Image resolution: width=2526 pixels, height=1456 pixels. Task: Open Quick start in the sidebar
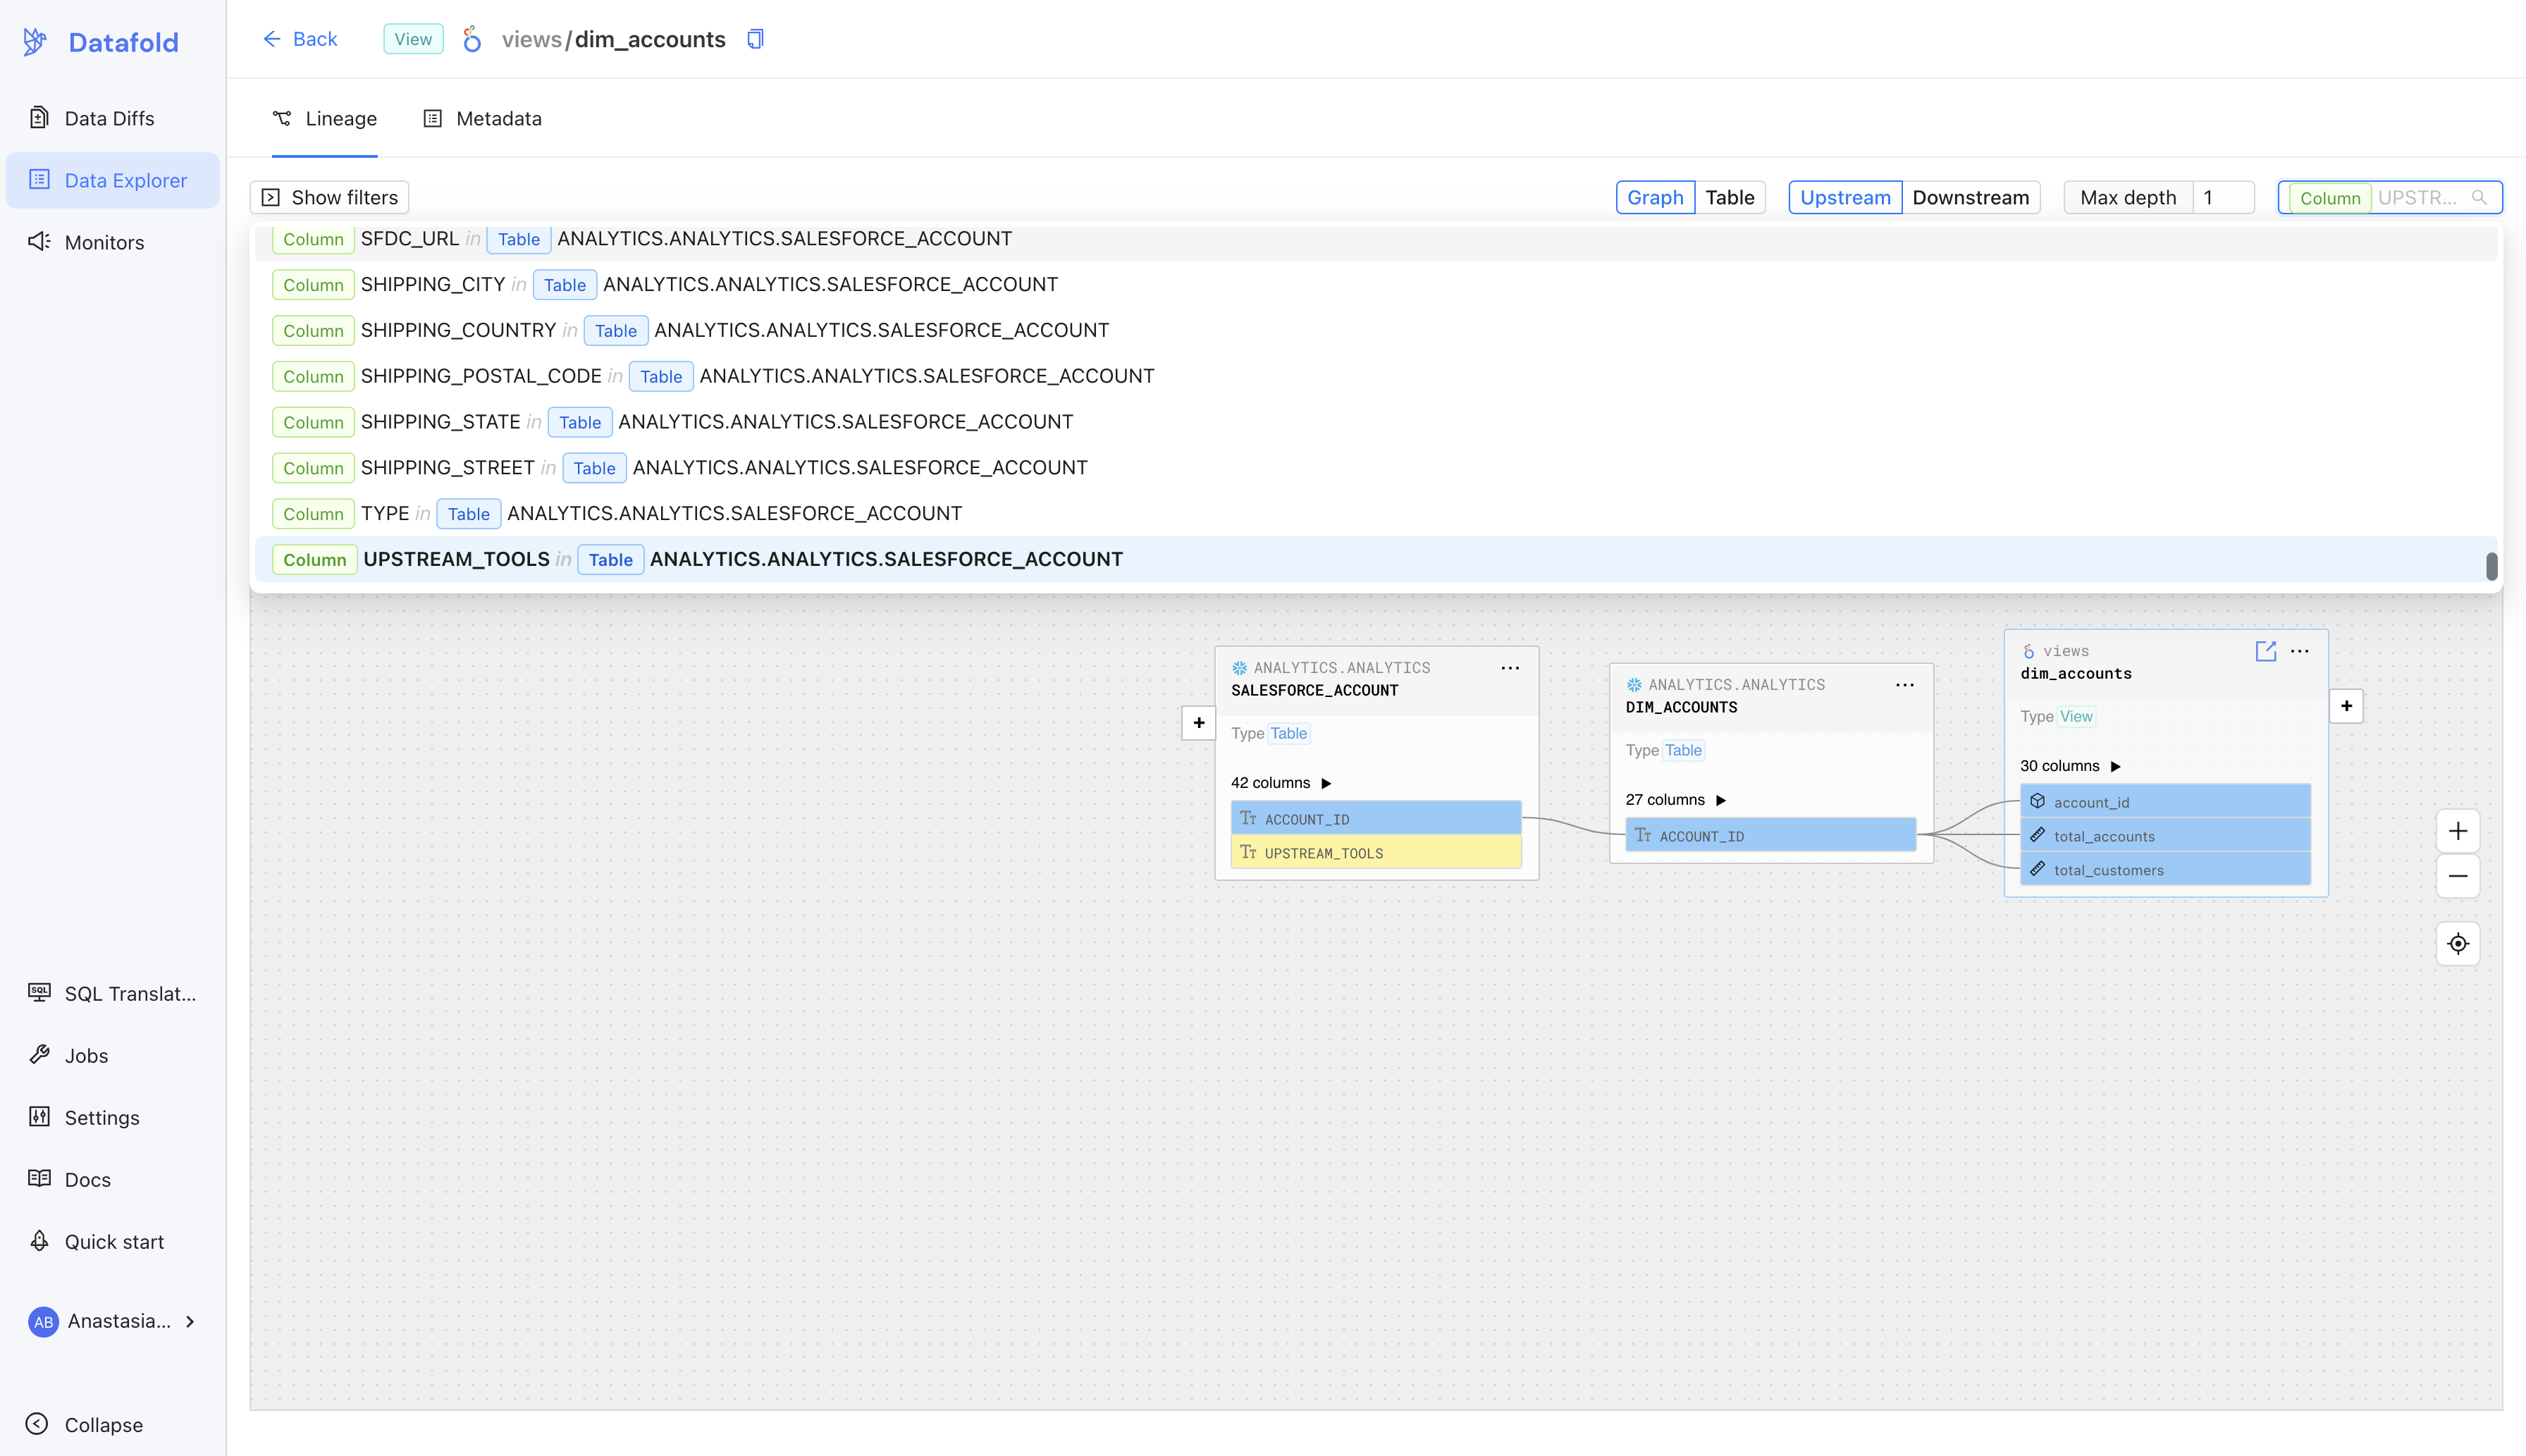[112, 1241]
